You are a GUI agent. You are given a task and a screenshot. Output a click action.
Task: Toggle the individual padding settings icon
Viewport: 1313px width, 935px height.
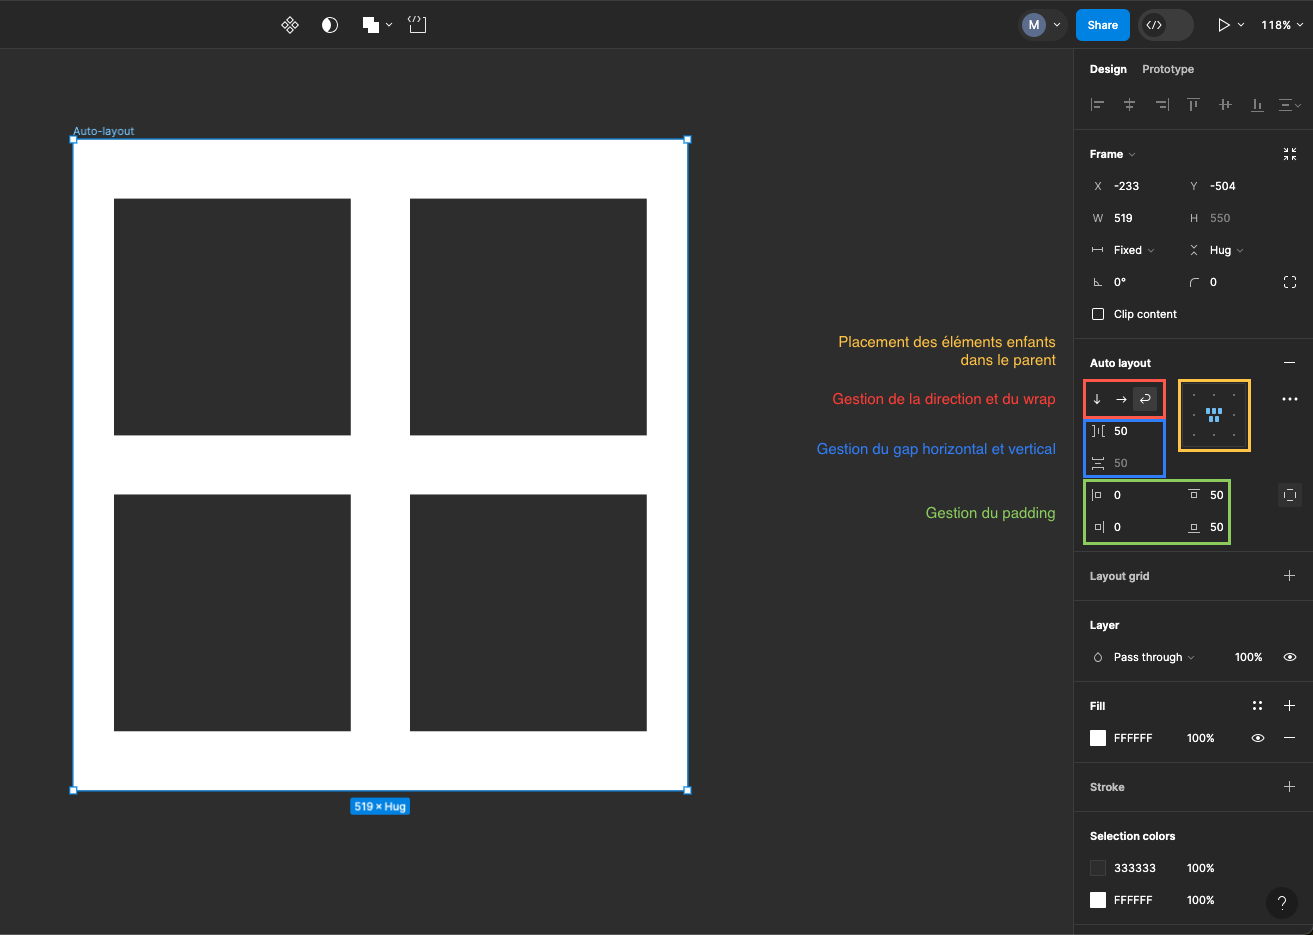(x=1289, y=494)
